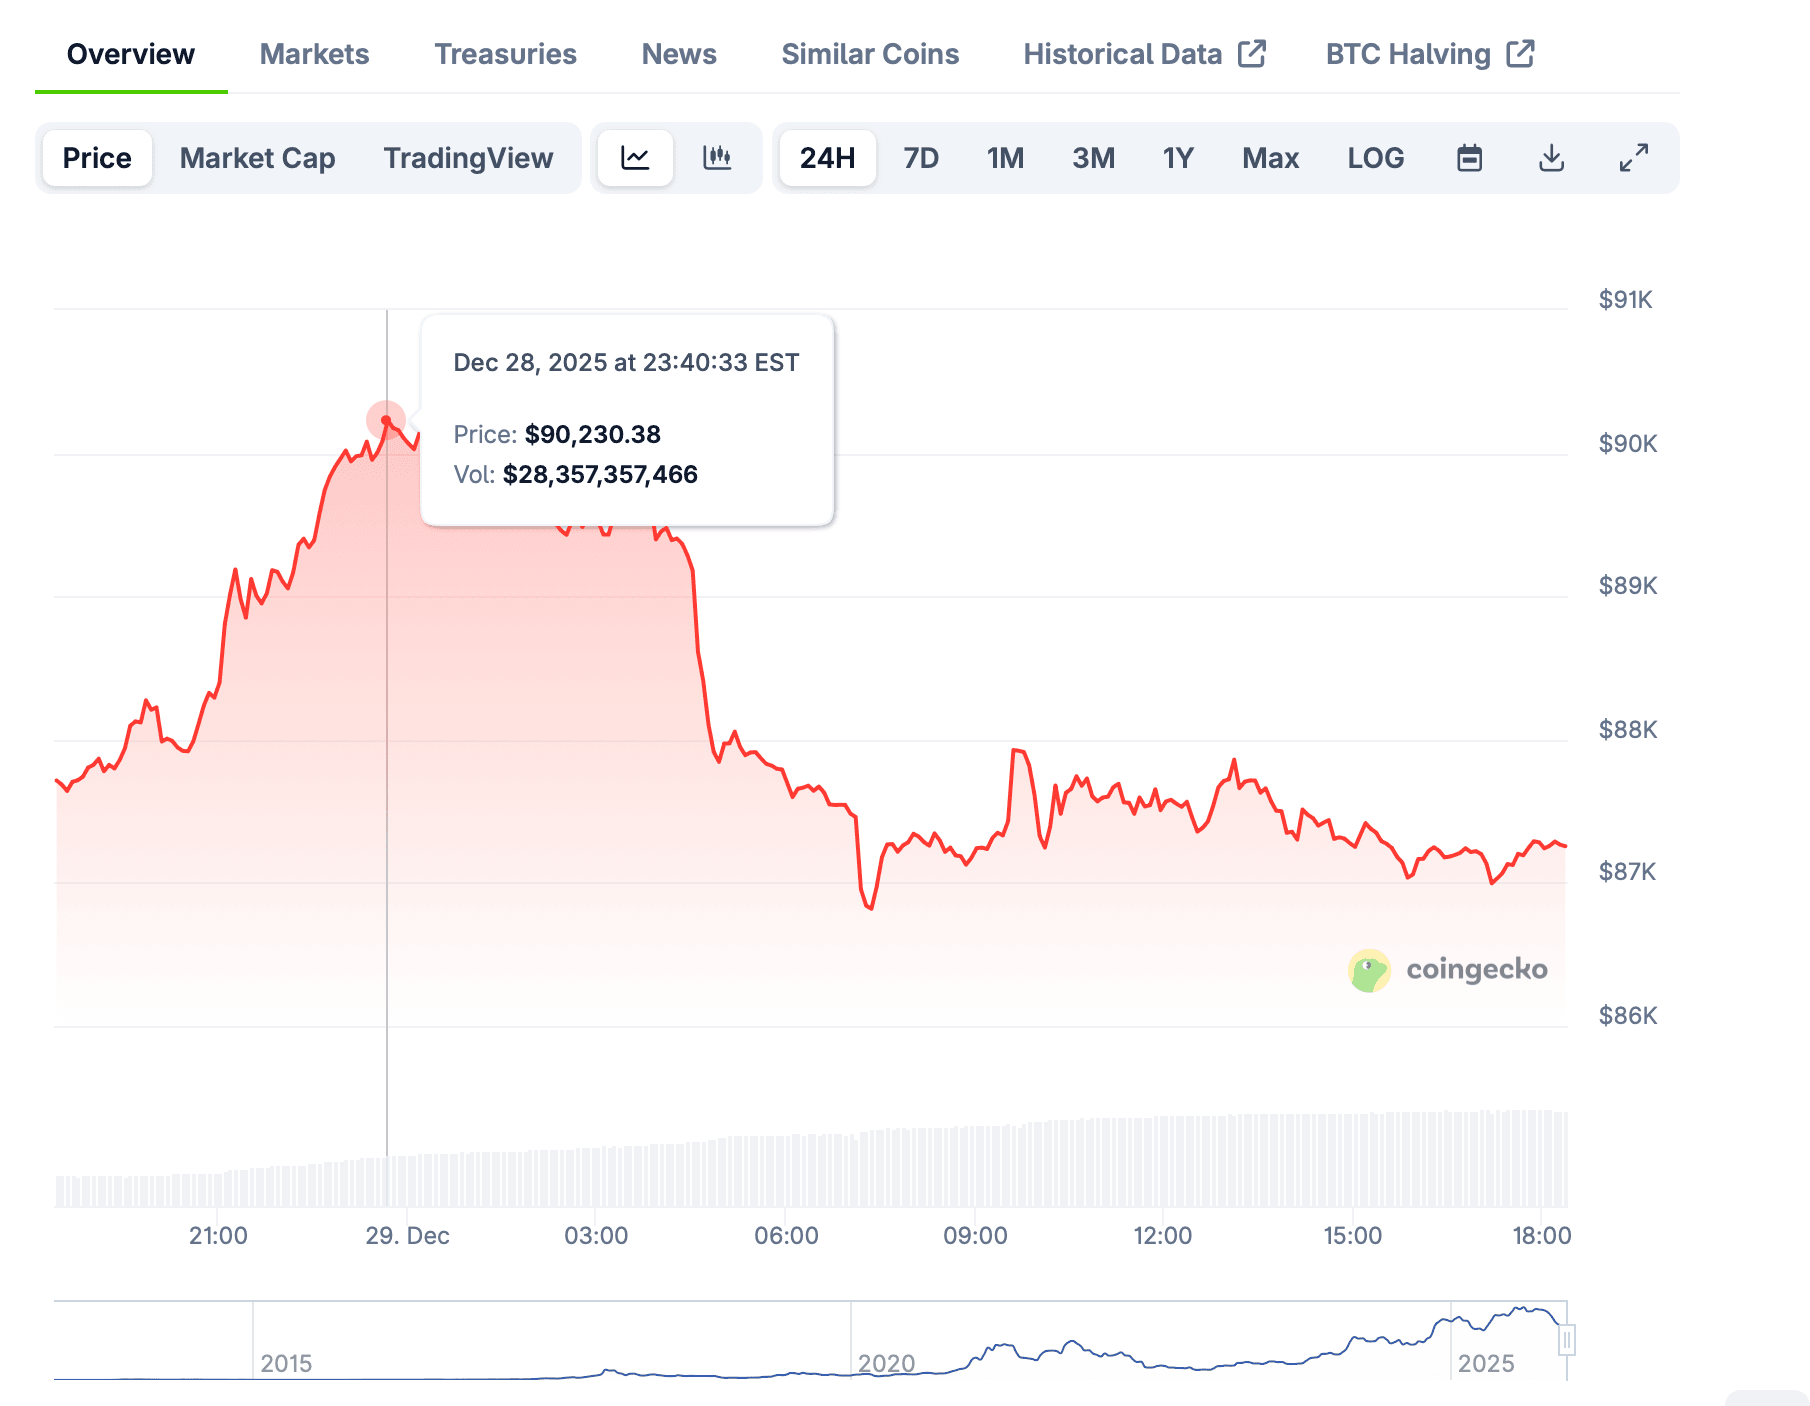1810x1406 pixels.
Task: Click the range navigator right handle
Action: 1566,1340
